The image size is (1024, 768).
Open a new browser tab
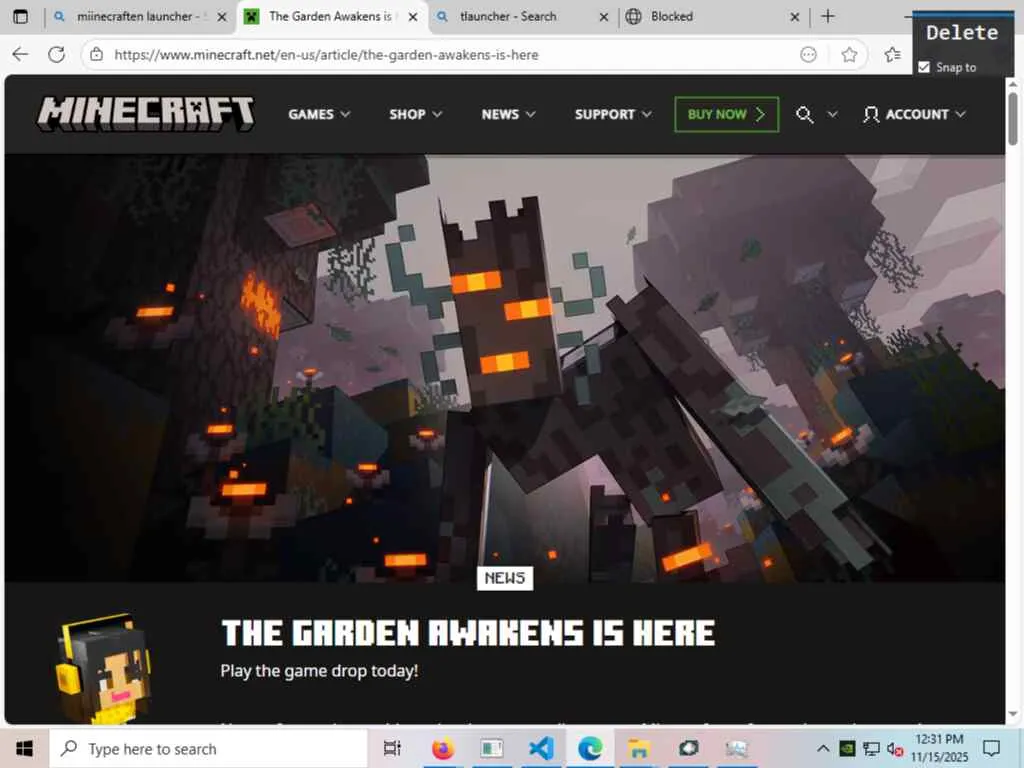coord(827,16)
